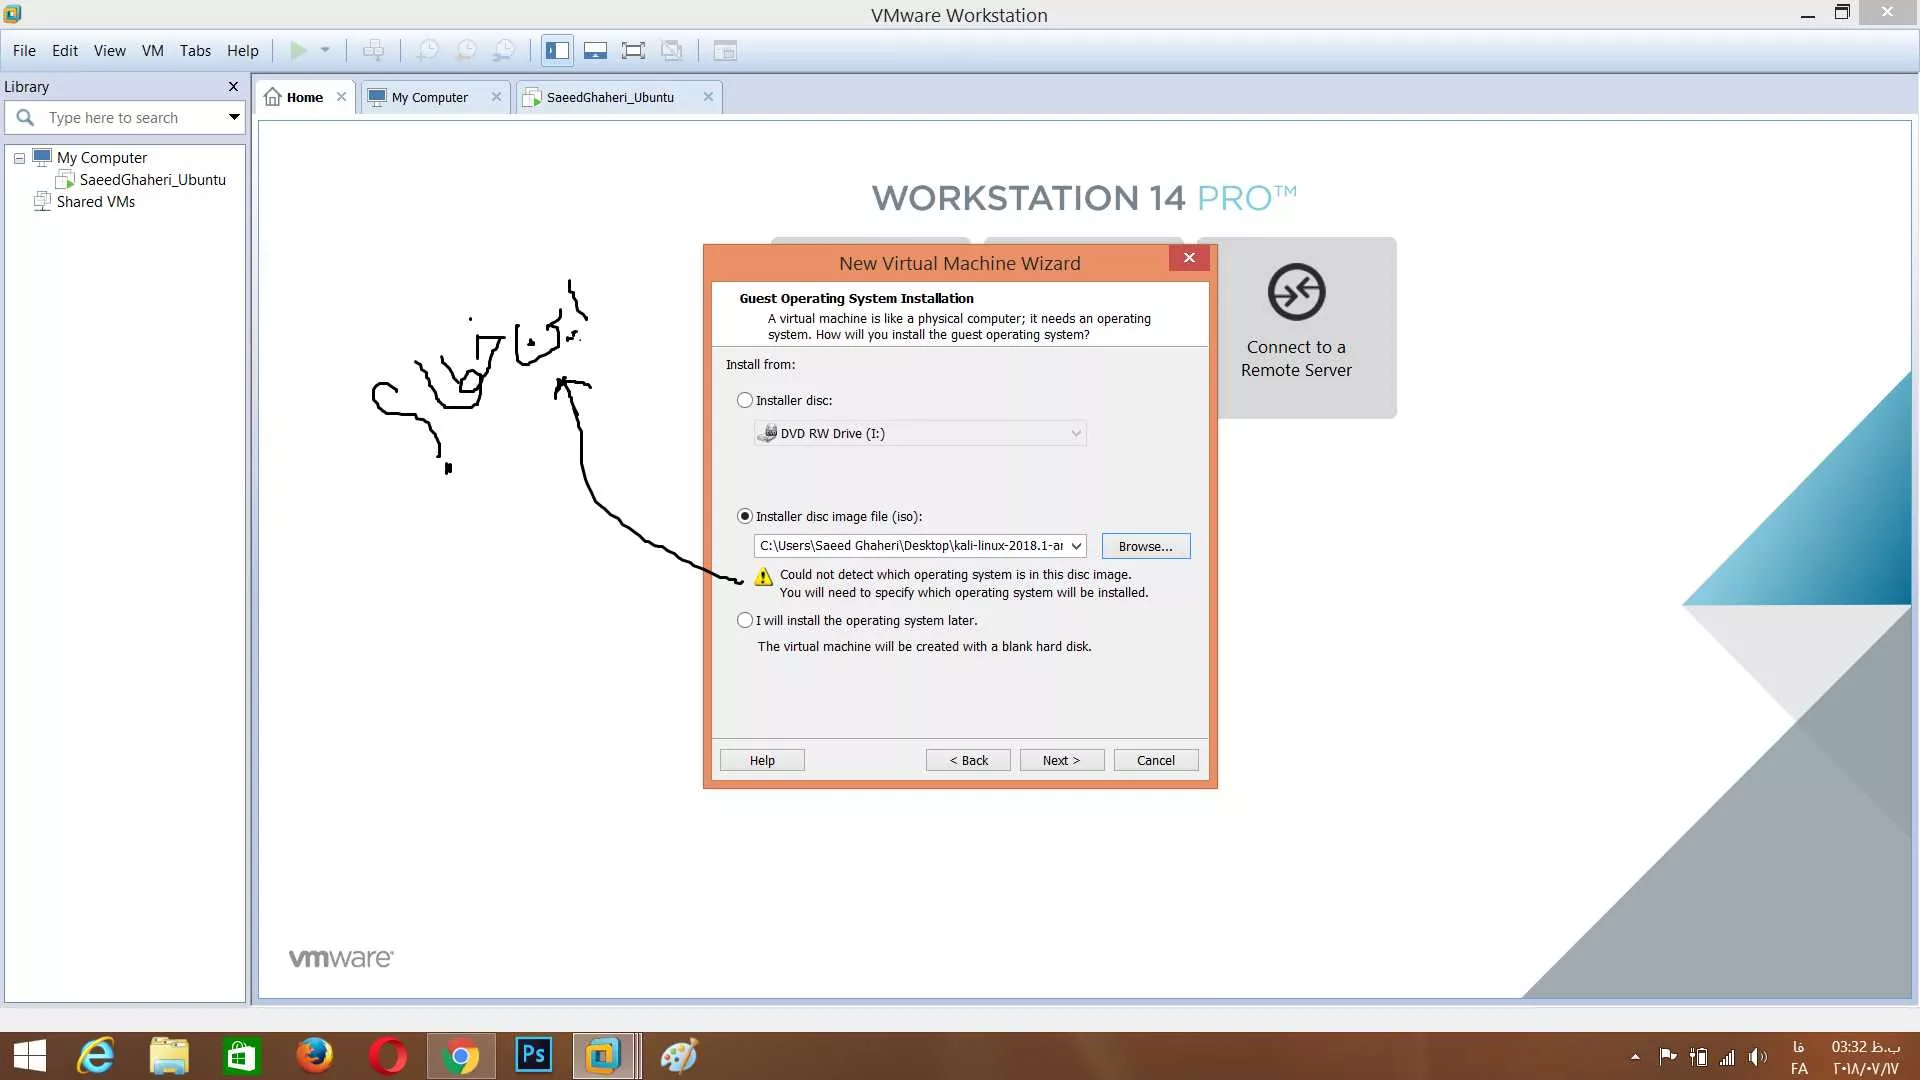Close the Library panel
Viewport: 1920px width, 1080px height.
(x=233, y=87)
